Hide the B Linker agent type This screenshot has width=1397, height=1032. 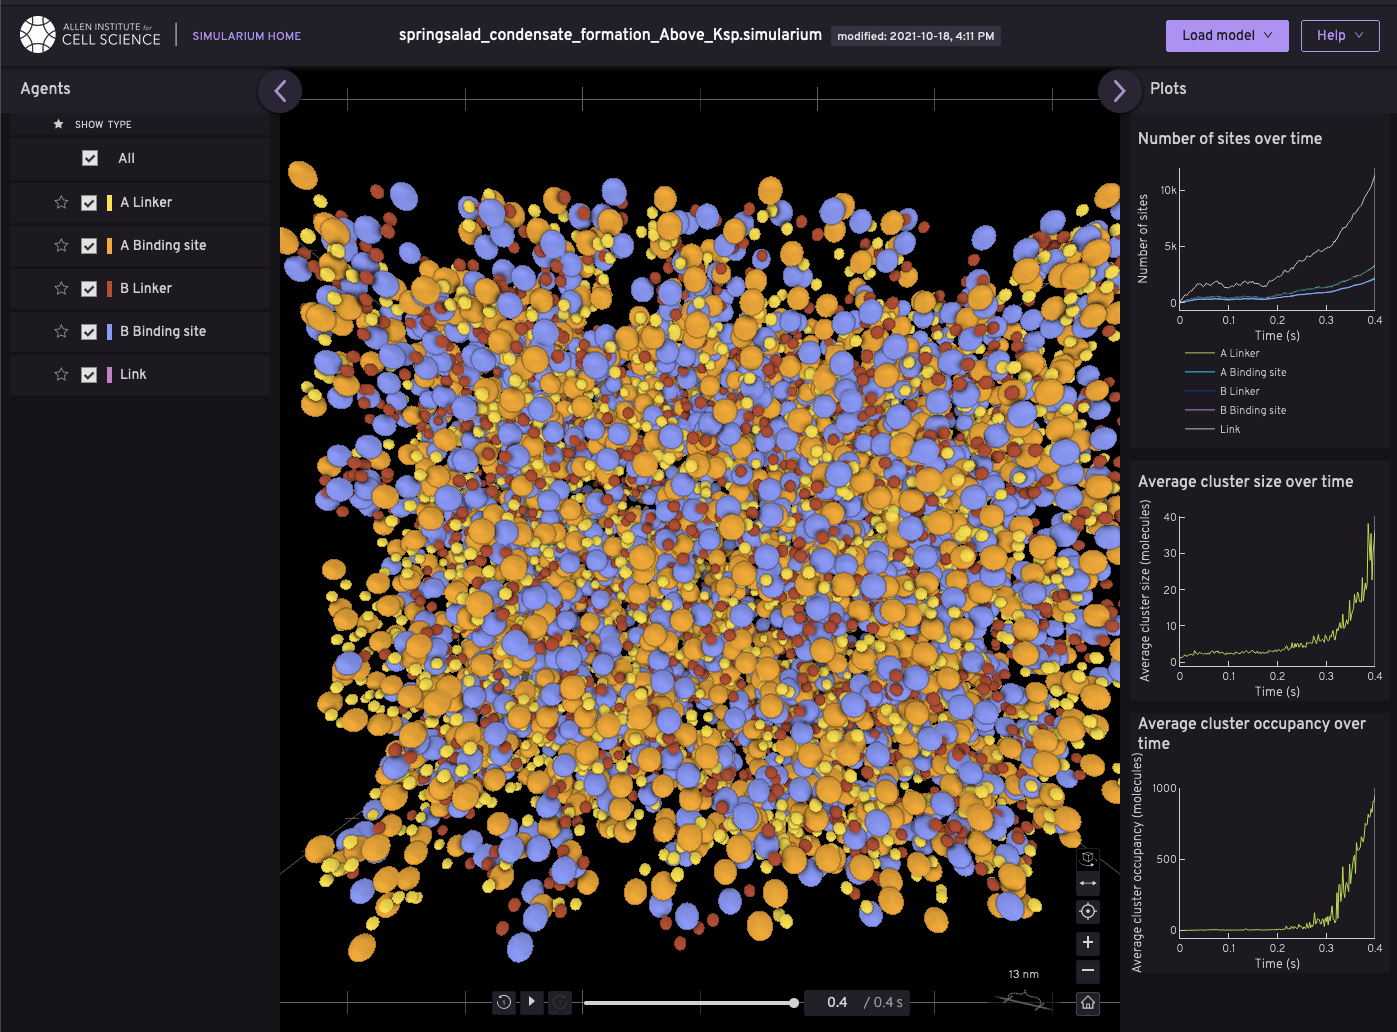point(90,288)
